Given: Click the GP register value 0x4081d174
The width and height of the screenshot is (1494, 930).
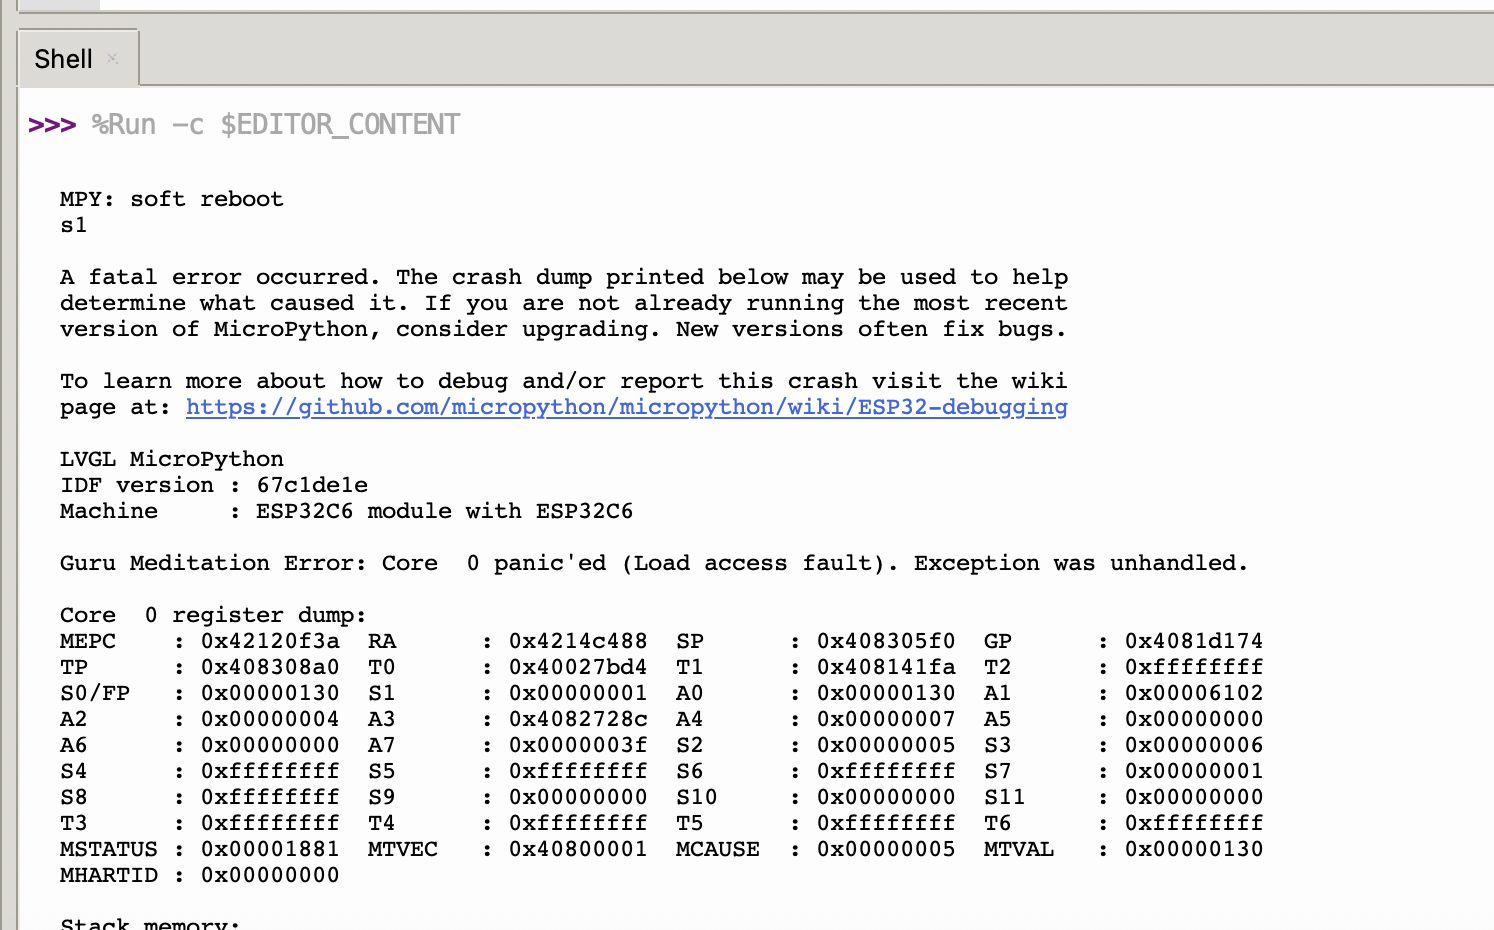Looking at the screenshot, I should [x=1194, y=641].
